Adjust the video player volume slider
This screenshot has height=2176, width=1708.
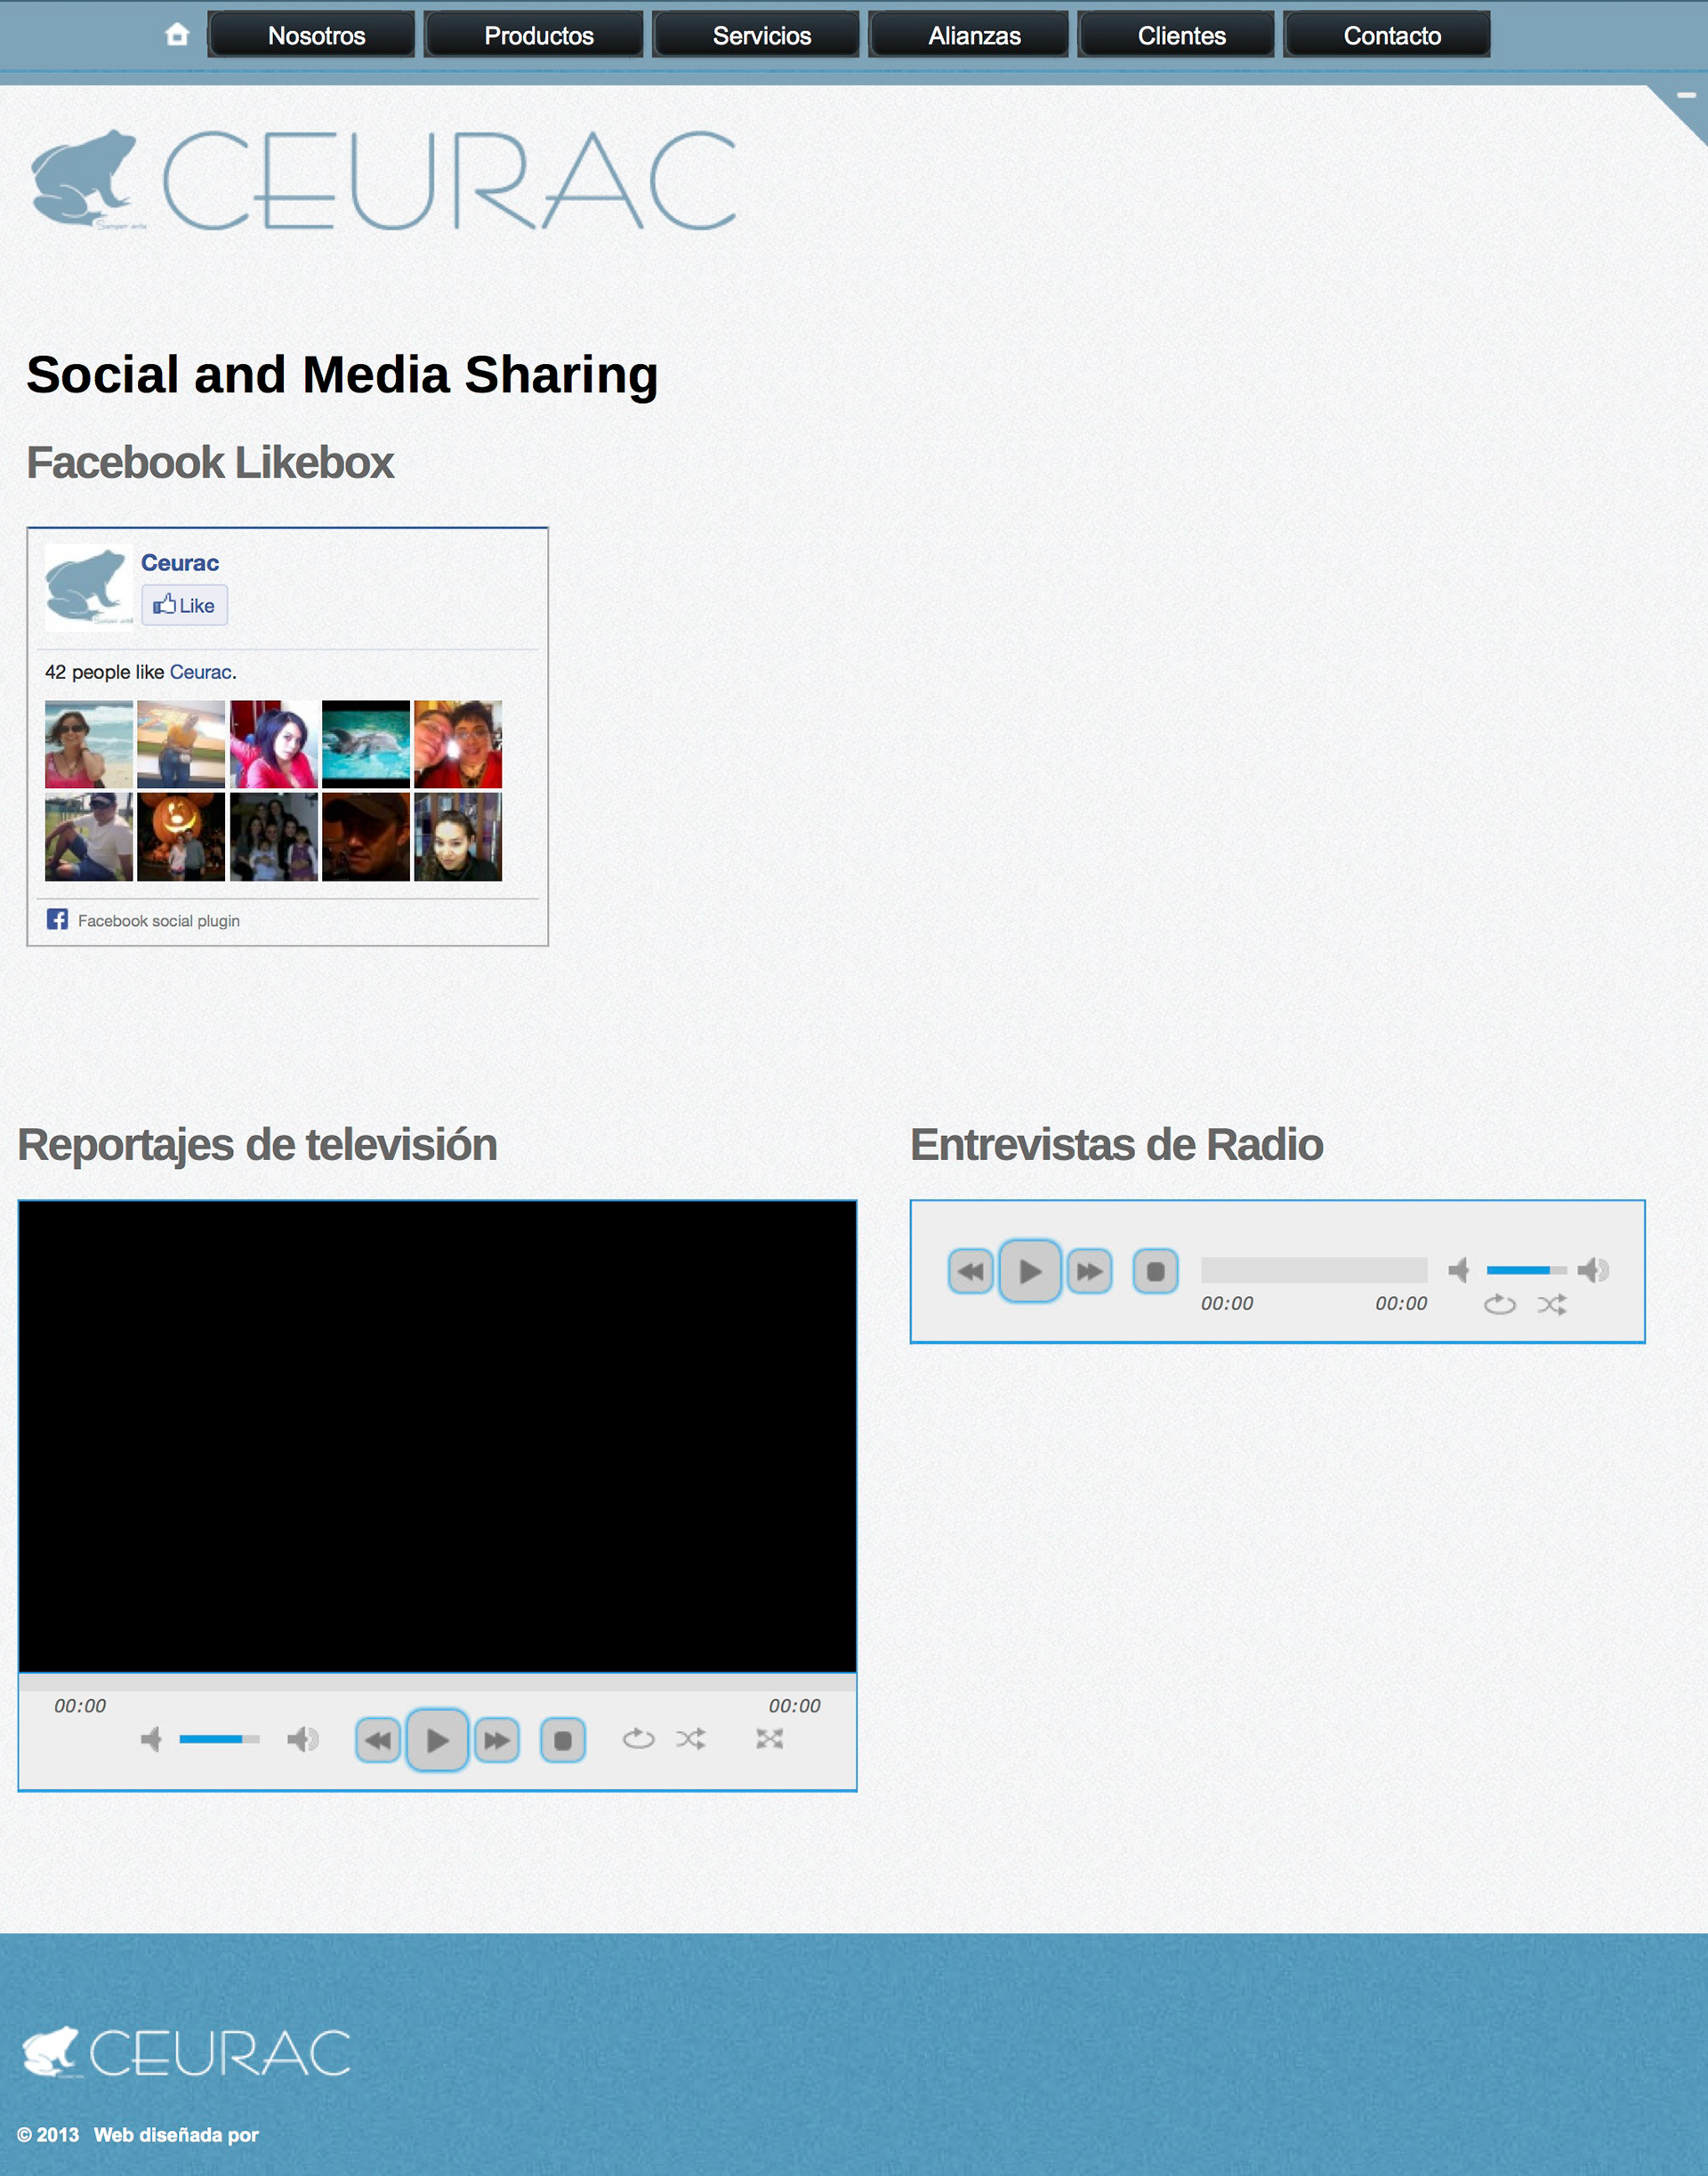click(220, 1740)
